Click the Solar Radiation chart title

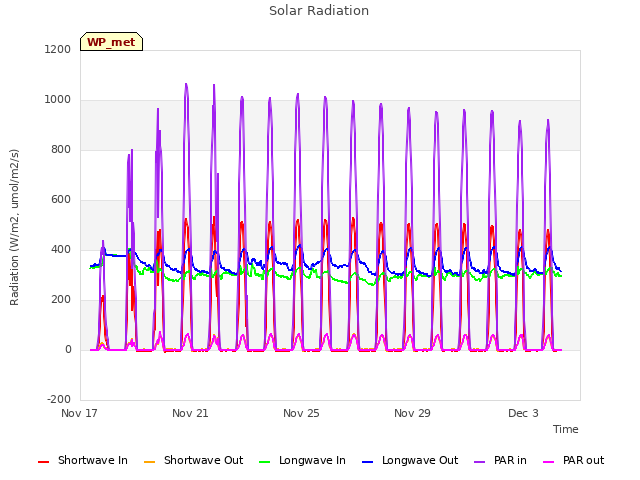pyautogui.click(x=319, y=11)
